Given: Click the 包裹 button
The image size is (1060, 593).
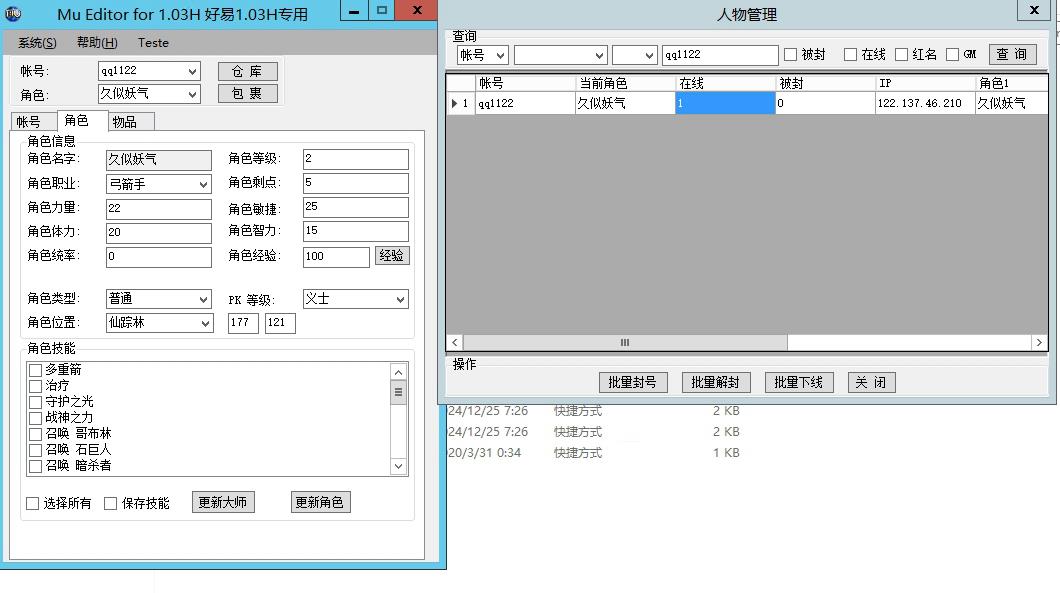Looking at the screenshot, I should [247, 93].
